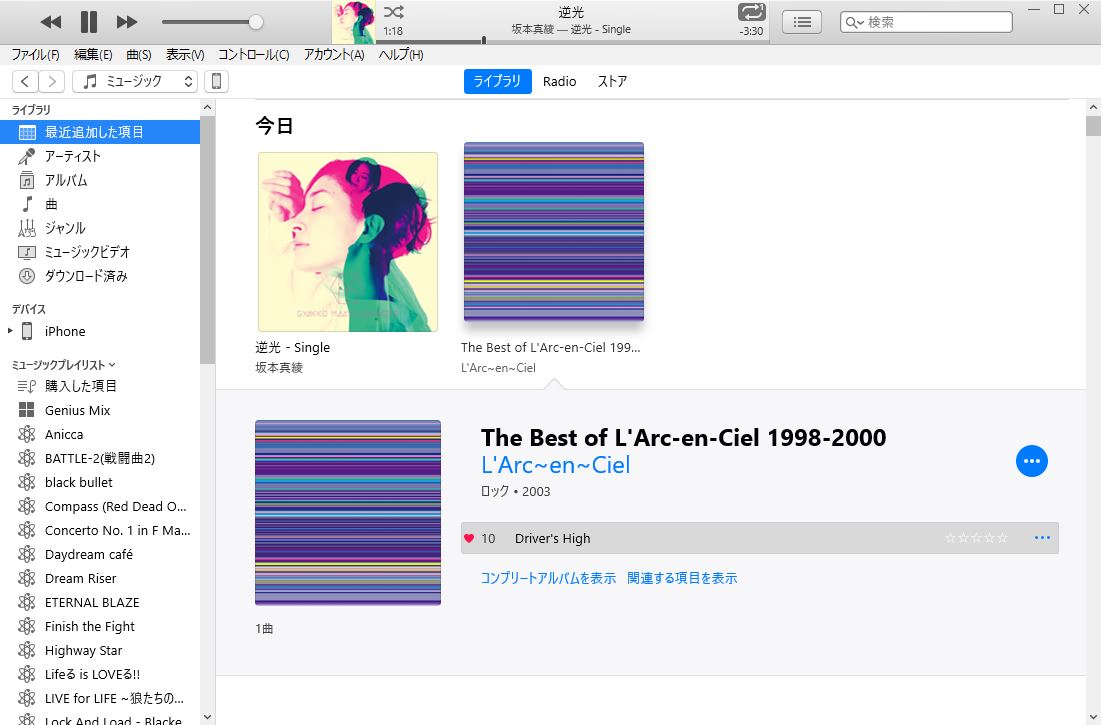Pause the currently playing song
Screen dimensions: 1101x725
point(89,22)
